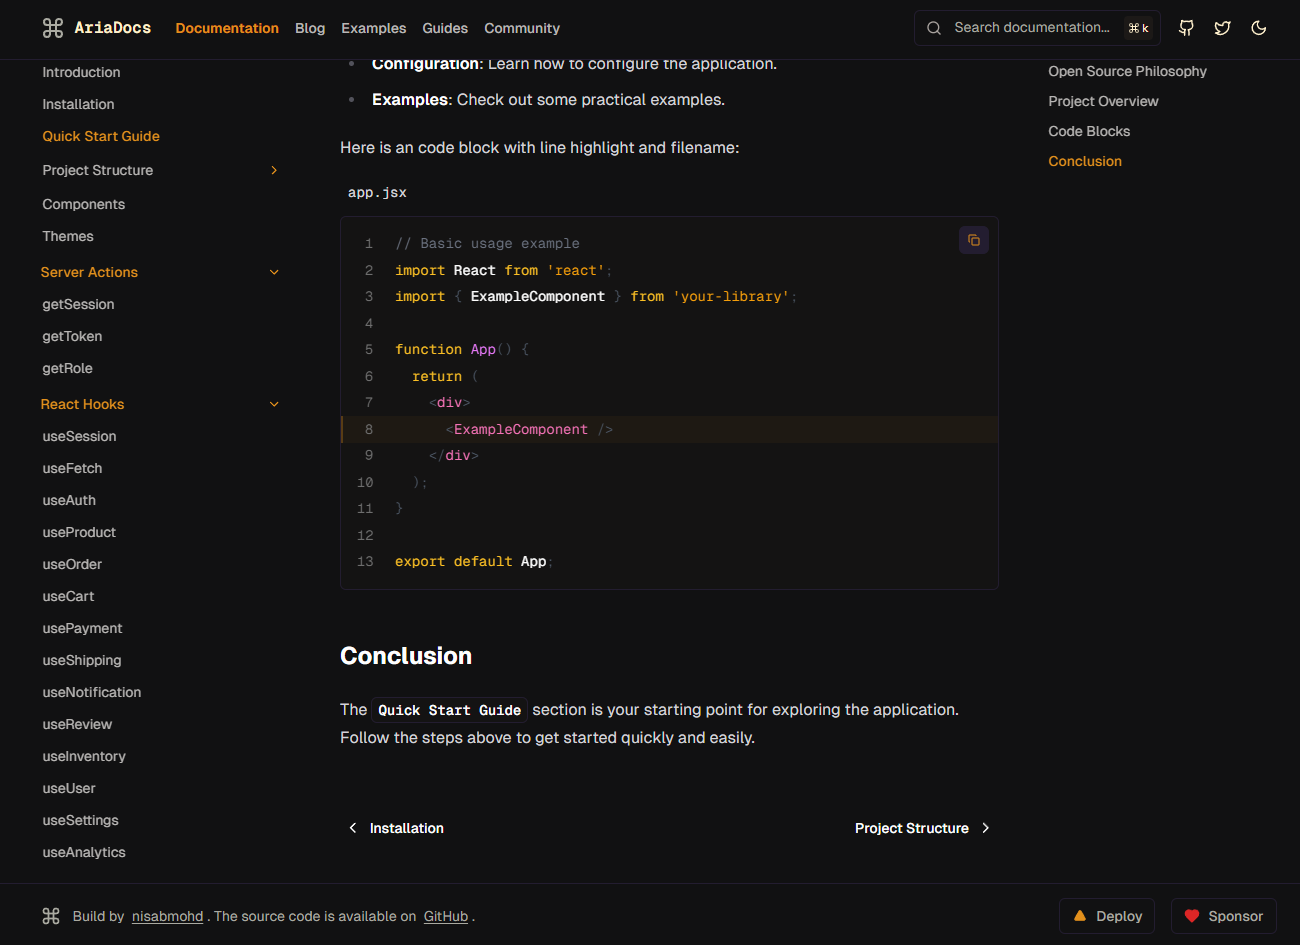
Task: Toggle dark mode with moon icon
Action: click(x=1259, y=28)
